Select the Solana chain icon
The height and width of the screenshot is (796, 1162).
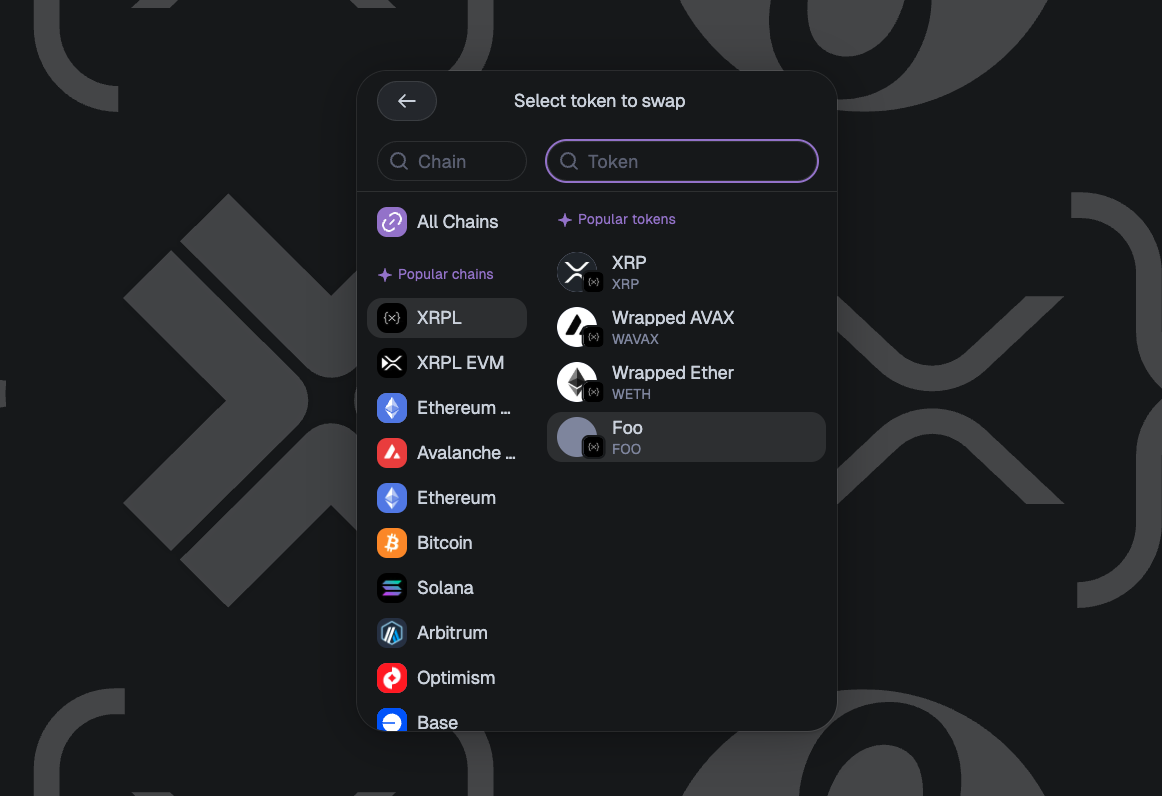coord(392,588)
